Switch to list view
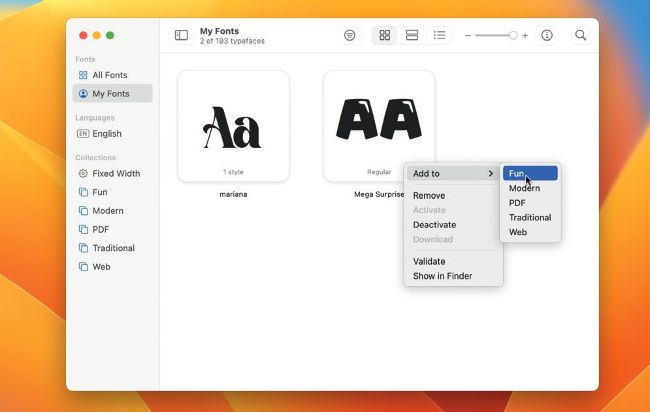The width and height of the screenshot is (650, 412). pyautogui.click(x=439, y=35)
